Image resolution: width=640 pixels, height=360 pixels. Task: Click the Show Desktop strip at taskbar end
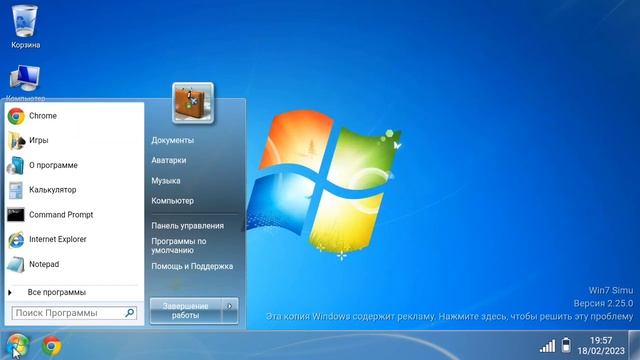click(634, 345)
